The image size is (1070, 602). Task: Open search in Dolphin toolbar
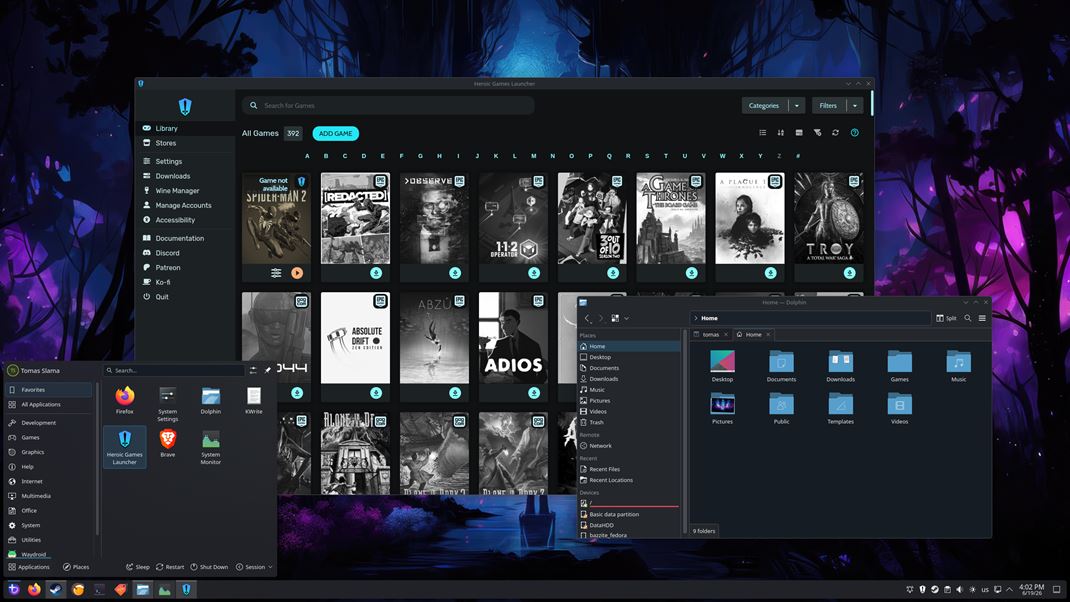968,318
